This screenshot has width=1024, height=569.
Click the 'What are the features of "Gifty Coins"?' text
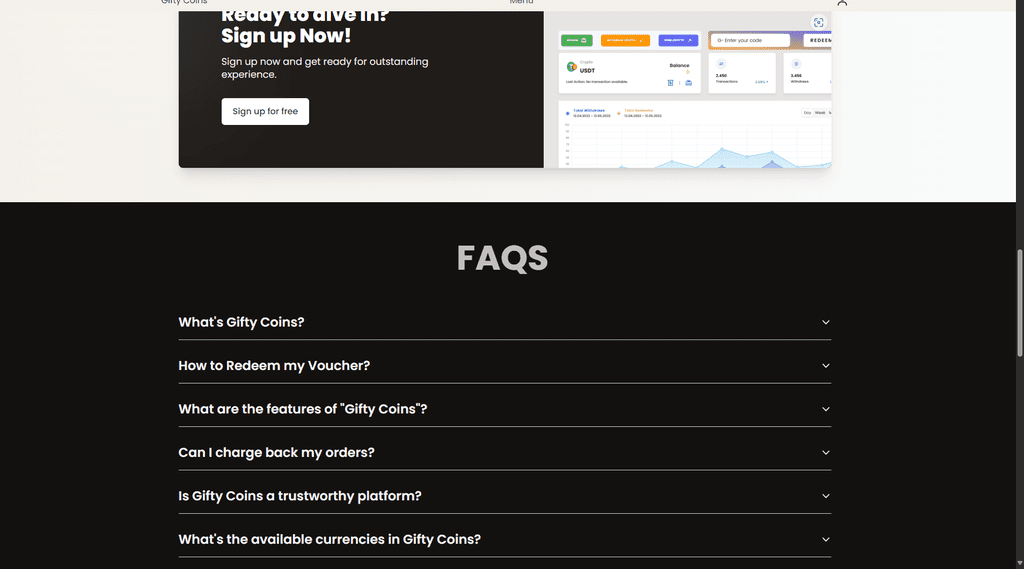(x=302, y=409)
